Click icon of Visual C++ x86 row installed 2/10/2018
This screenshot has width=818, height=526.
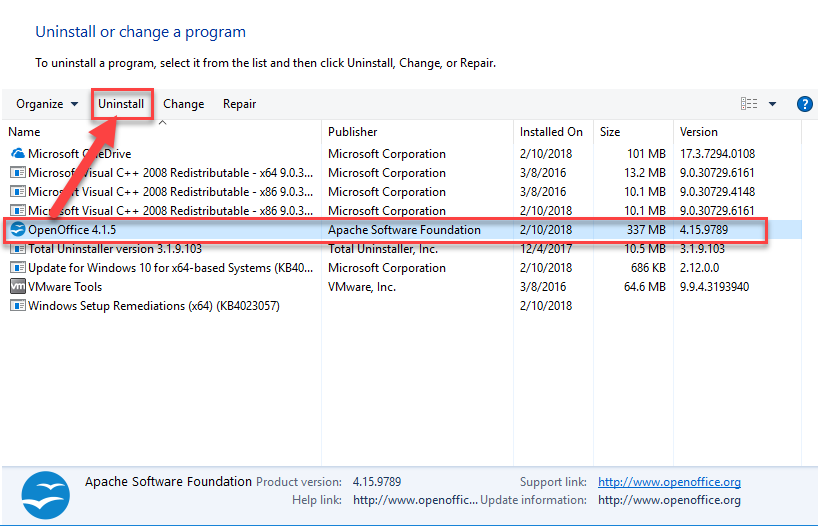(x=18, y=211)
